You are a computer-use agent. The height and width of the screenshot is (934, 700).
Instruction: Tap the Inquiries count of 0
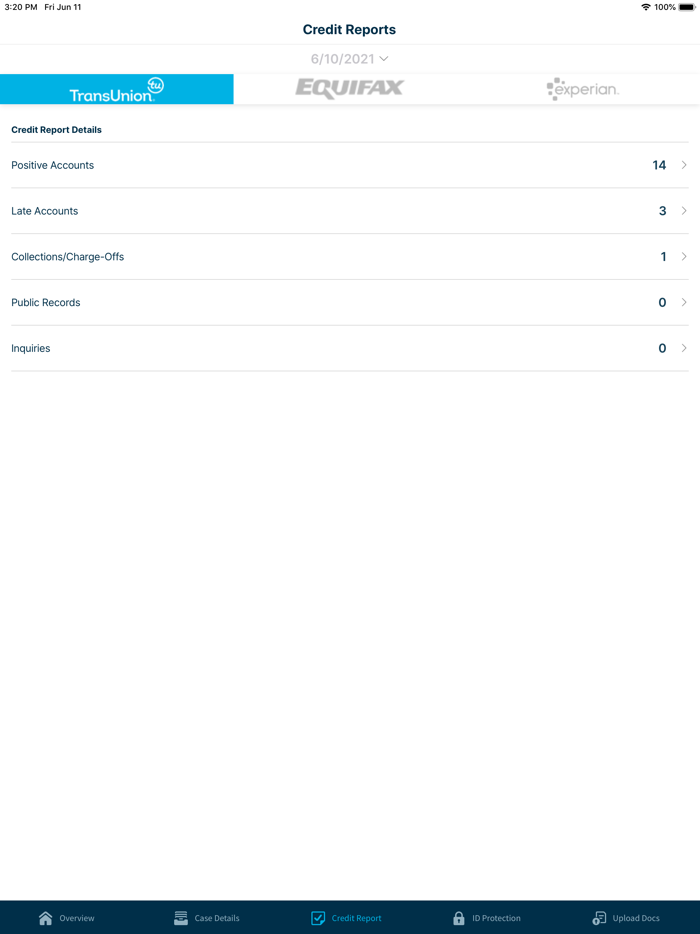(662, 349)
